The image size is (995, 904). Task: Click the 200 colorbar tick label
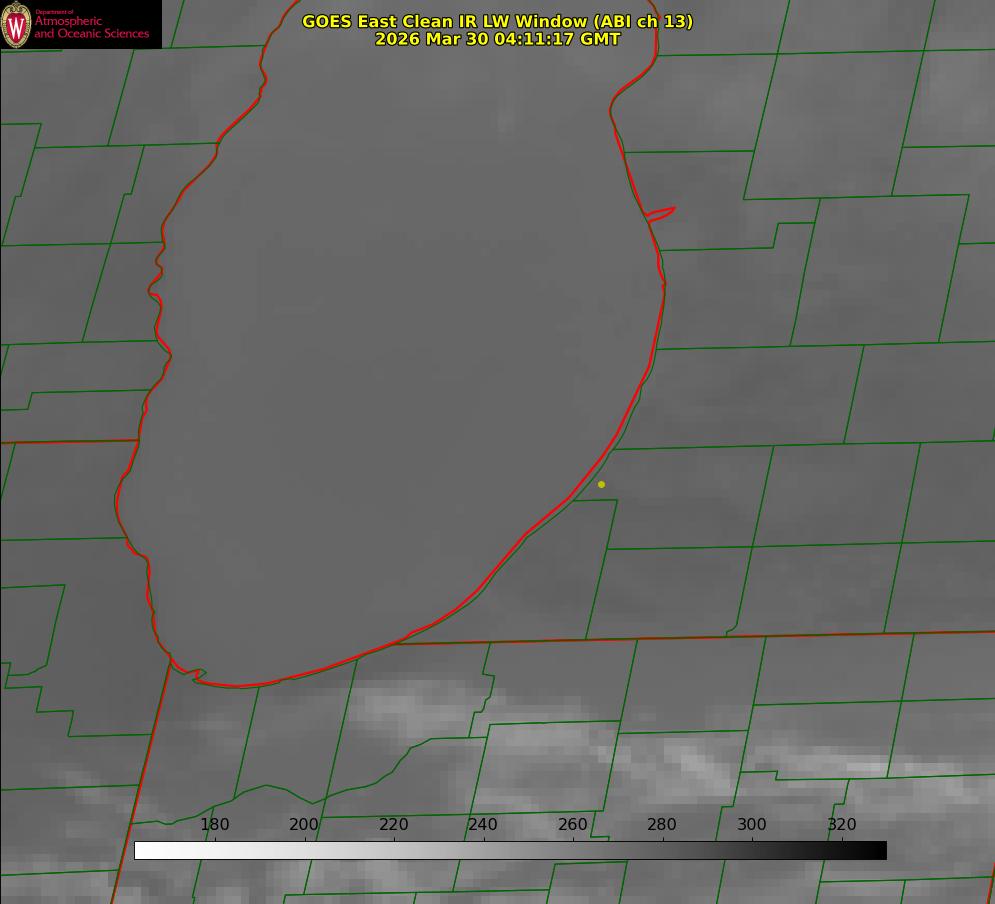tap(304, 825)
